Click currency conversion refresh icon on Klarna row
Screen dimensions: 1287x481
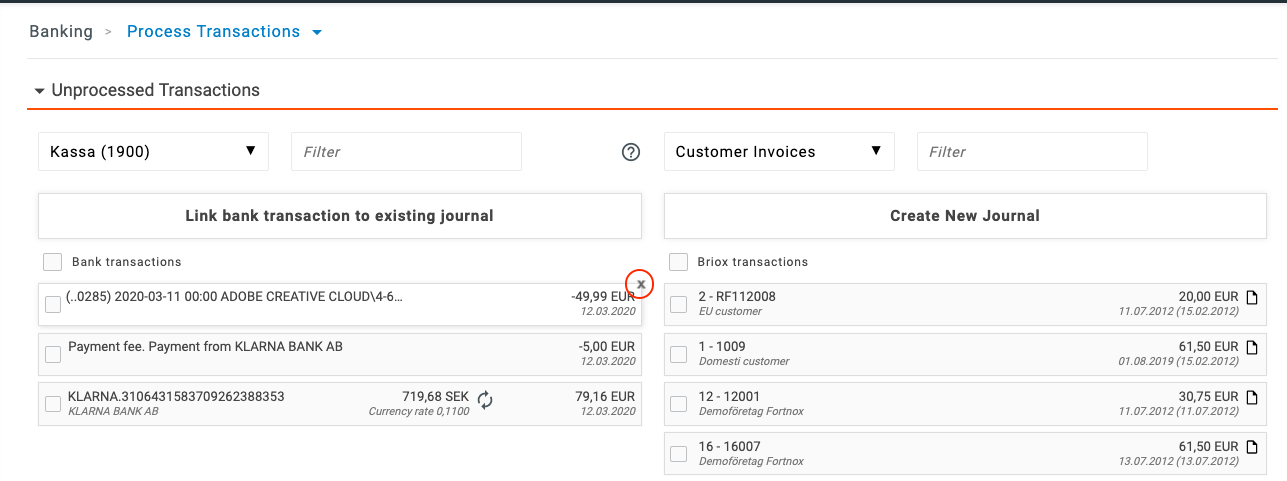pos(485,400)
